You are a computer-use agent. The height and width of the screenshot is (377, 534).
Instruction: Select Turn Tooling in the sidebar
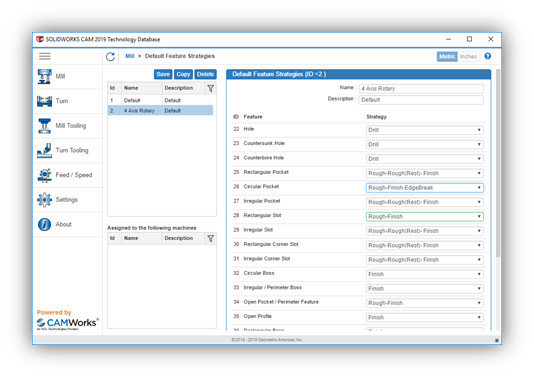click(72, 150)
